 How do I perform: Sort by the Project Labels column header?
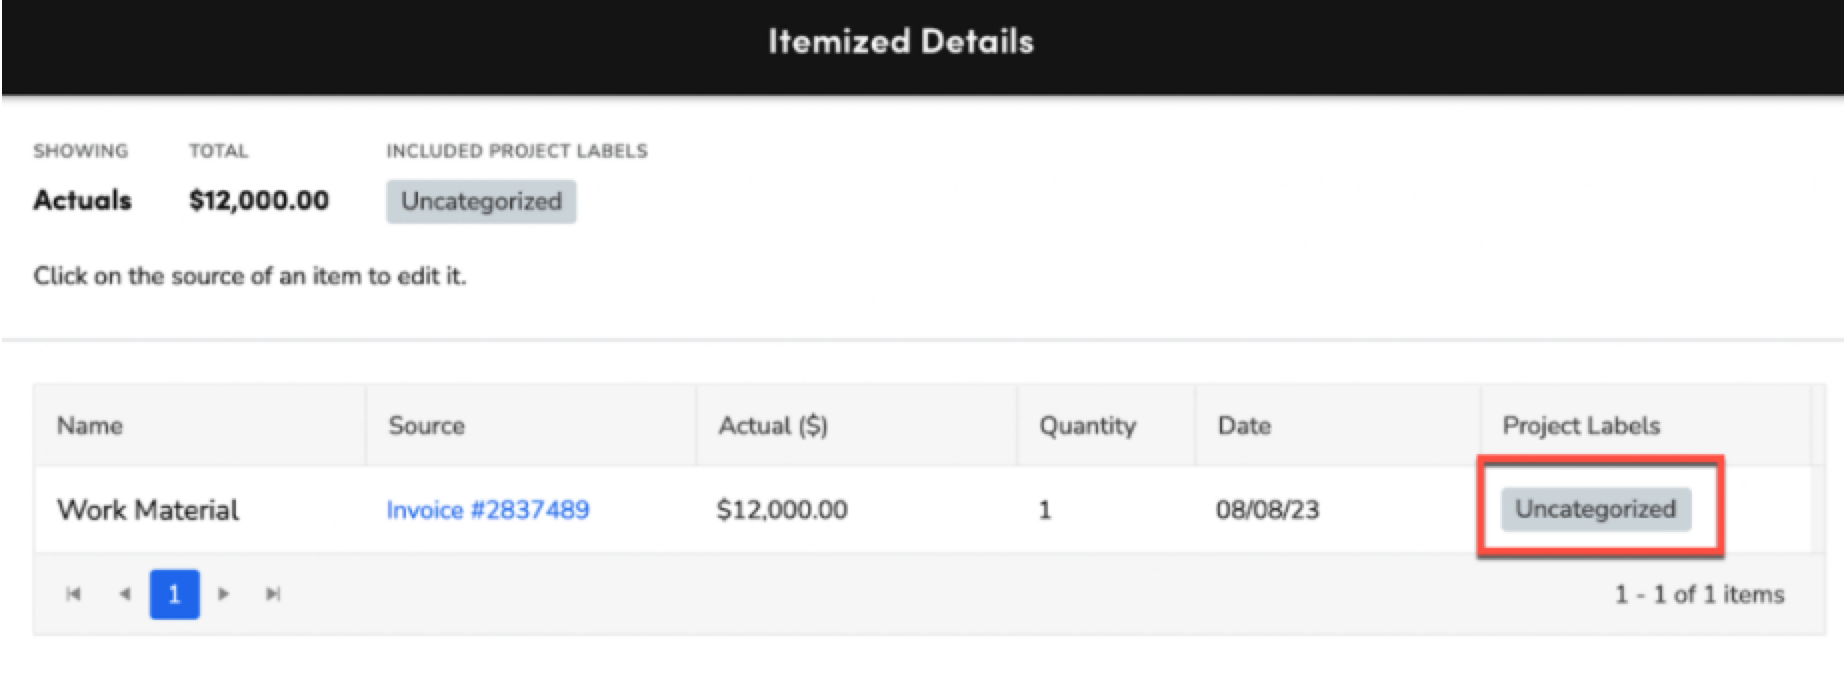click(1581, 425)
